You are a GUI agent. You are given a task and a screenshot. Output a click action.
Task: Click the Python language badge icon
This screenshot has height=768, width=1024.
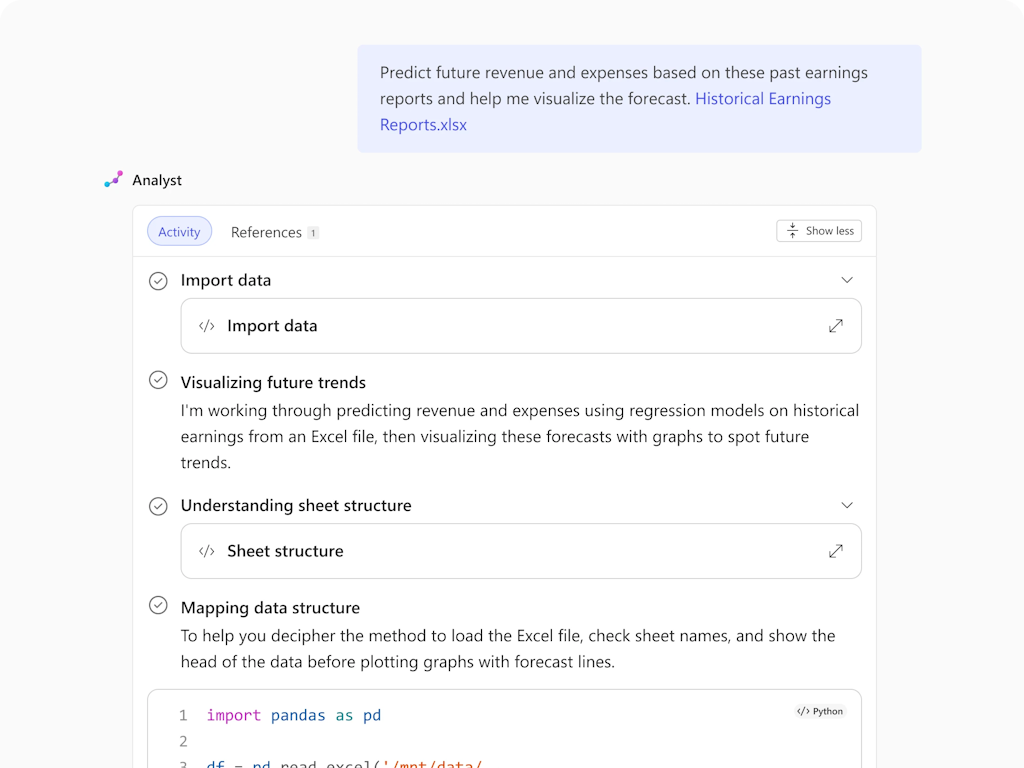803,711
